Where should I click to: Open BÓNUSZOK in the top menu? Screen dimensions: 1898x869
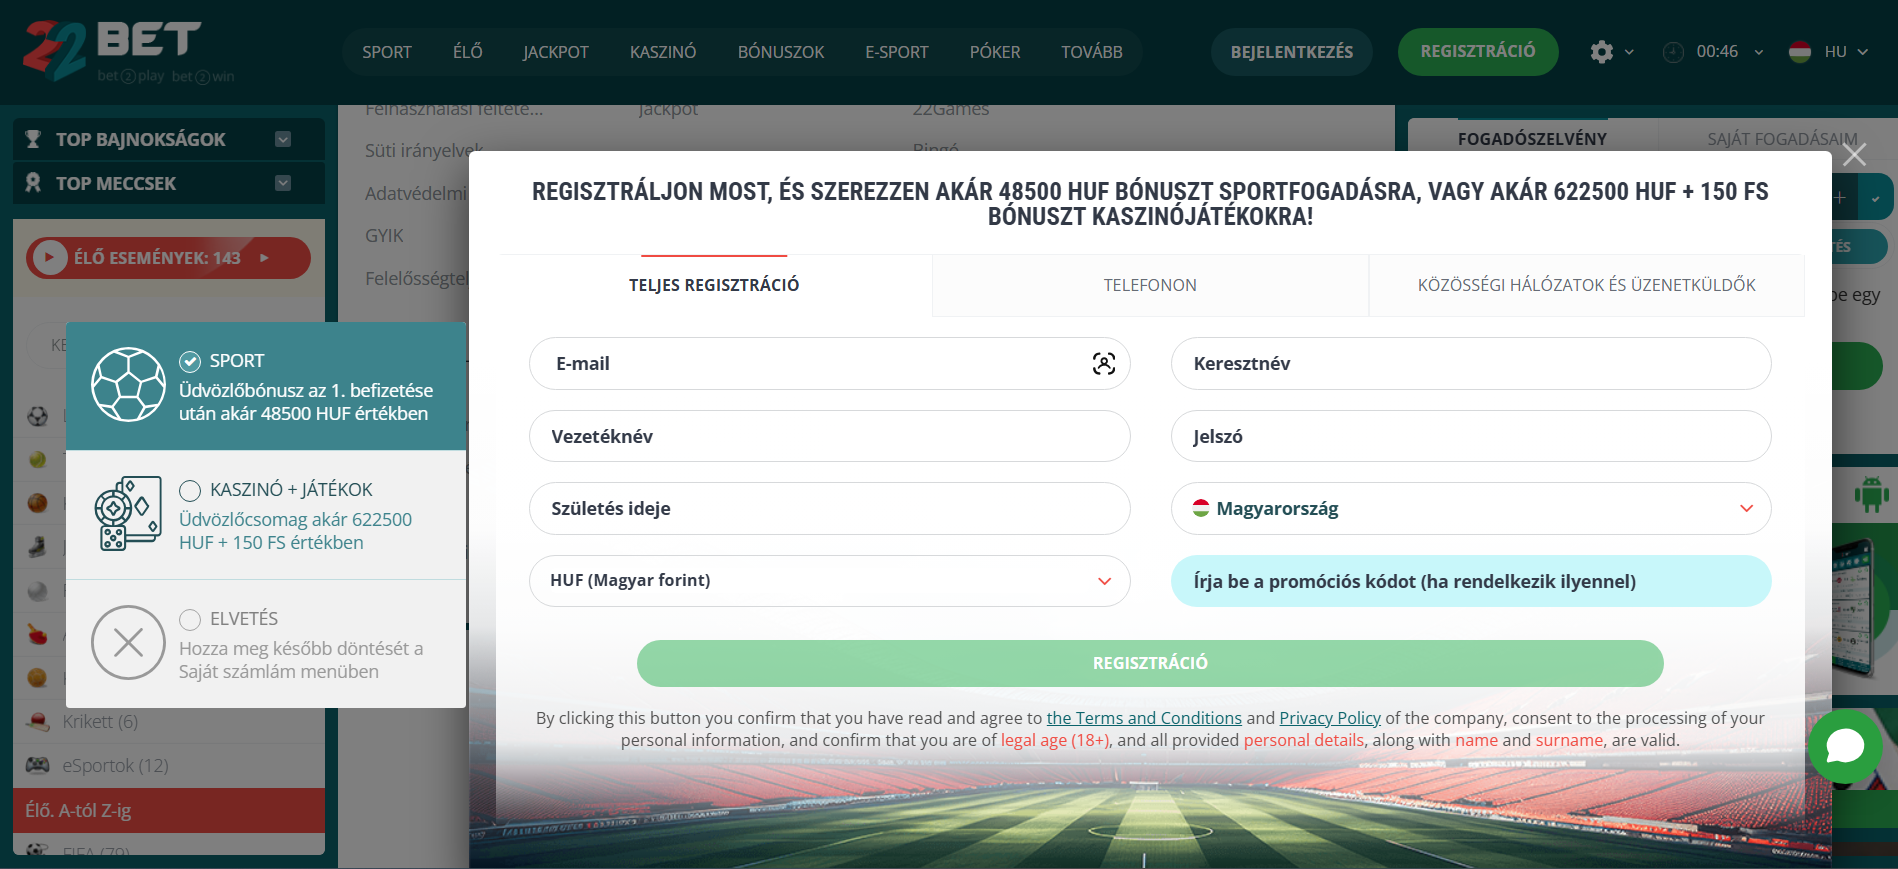(781, 52)
